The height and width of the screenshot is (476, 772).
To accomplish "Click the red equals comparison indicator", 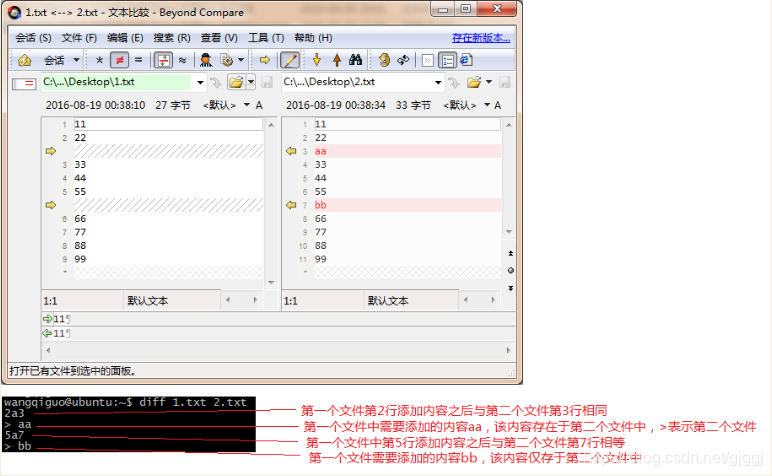I will coord(25,83).
